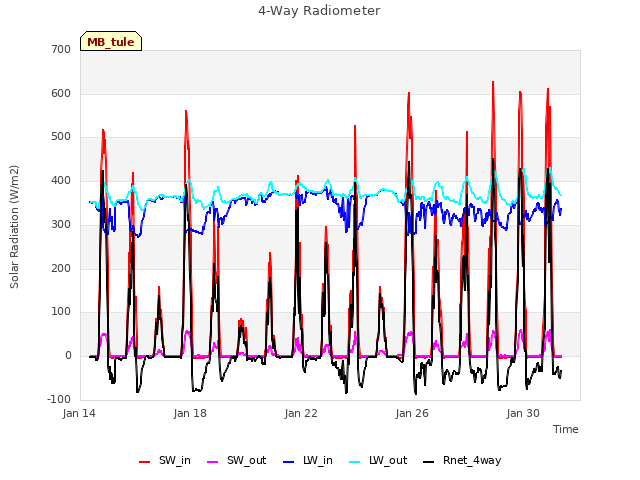This screenshot has width=640, height=480.
Task: Click the 500 y-axis tick label
Action: click(61, 137)
